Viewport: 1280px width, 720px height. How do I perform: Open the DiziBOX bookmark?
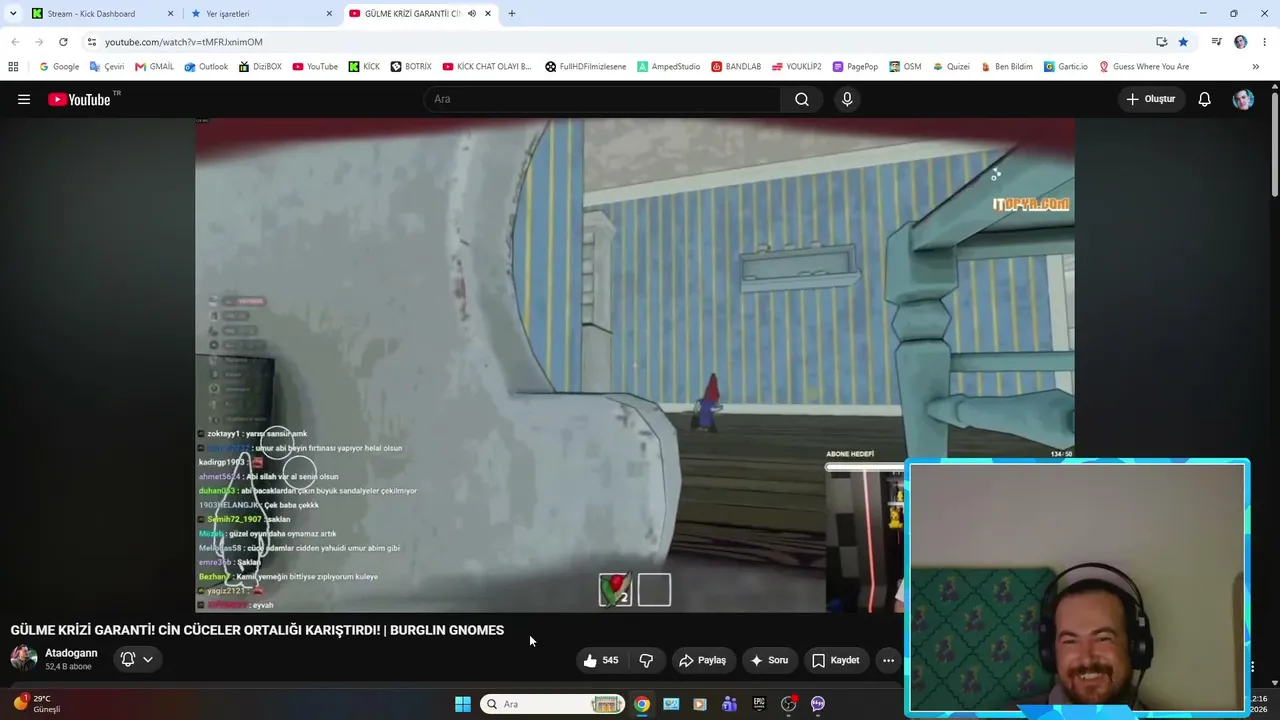(x=260, y=67)
